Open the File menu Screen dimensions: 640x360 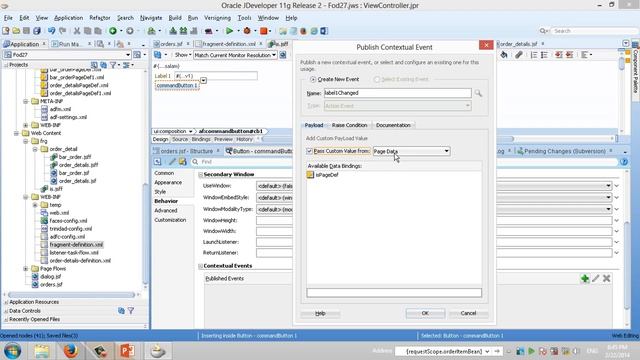coord(8,18)
